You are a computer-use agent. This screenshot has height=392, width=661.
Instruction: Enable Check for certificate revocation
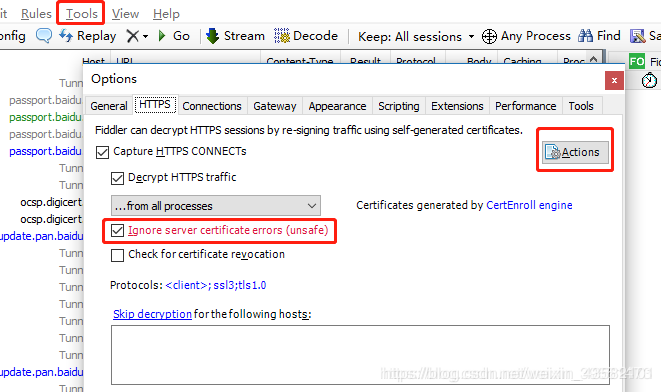(117, 255)
